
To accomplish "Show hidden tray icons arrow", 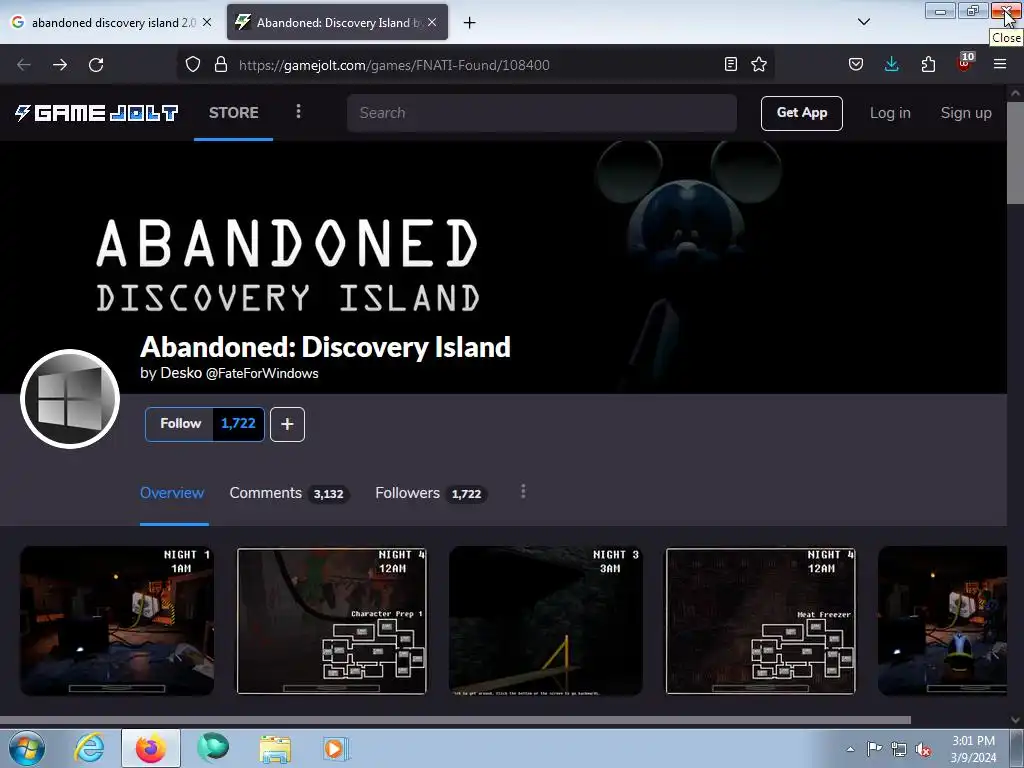I will point(850,749).
